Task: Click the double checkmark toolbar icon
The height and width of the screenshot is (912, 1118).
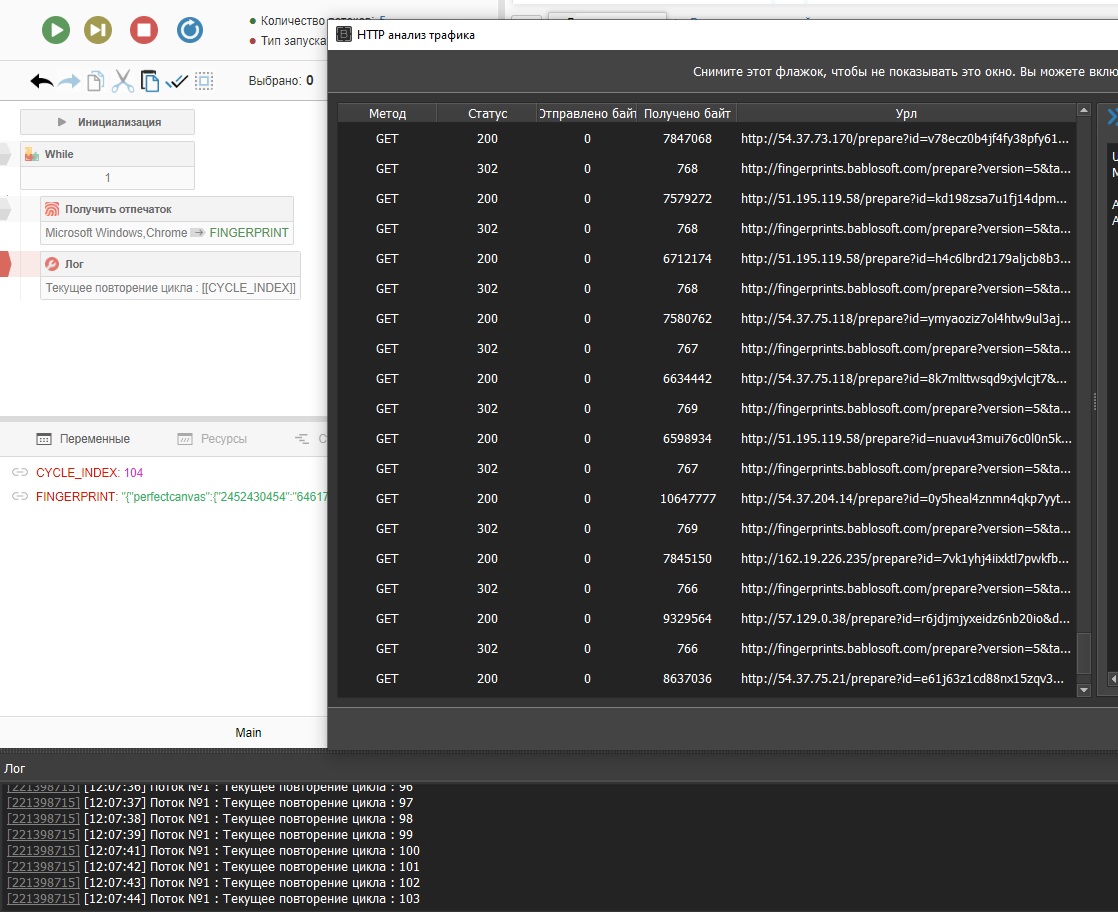Action: pyautogui.click(x=177, y=81)
